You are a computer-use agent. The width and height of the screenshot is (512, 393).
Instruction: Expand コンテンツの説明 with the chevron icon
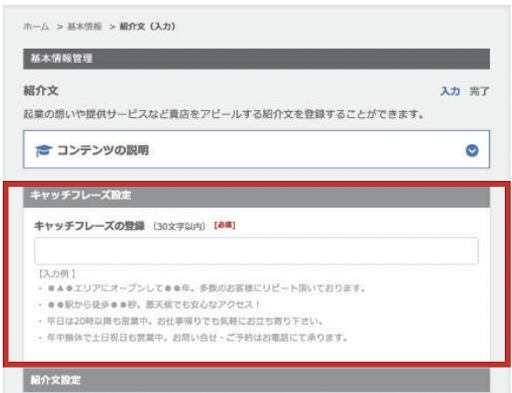472,150
